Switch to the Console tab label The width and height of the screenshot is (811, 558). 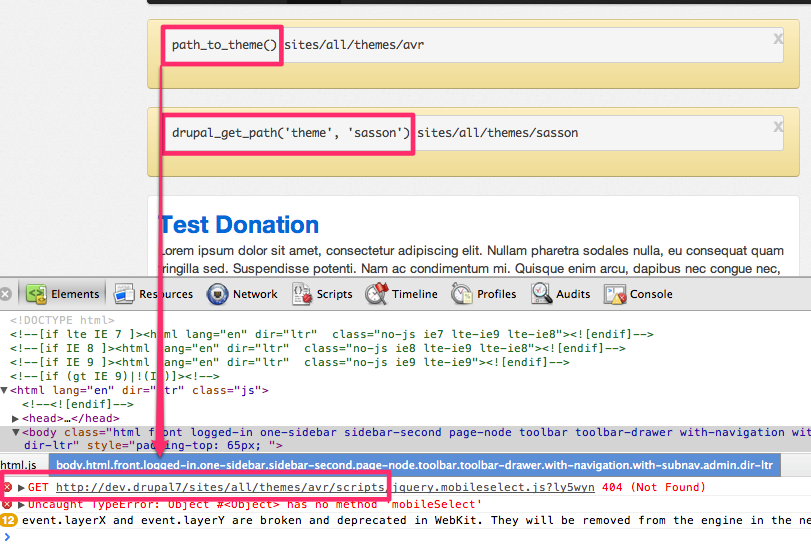click(651, 294)
